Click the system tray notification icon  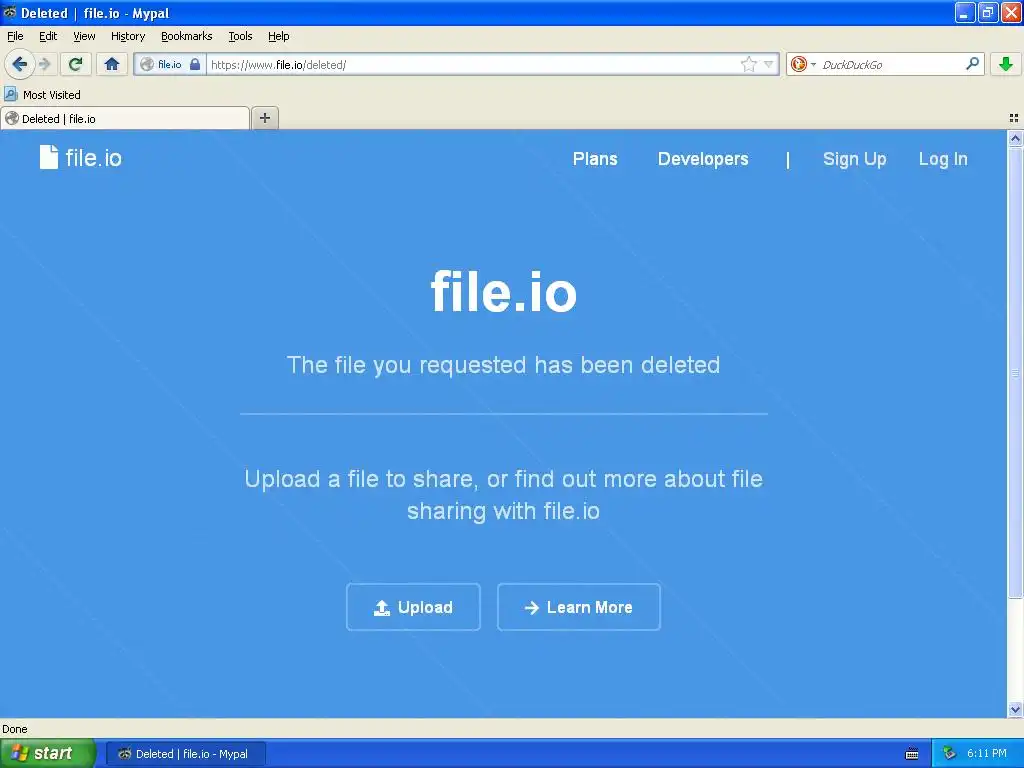tap(949, 754)
